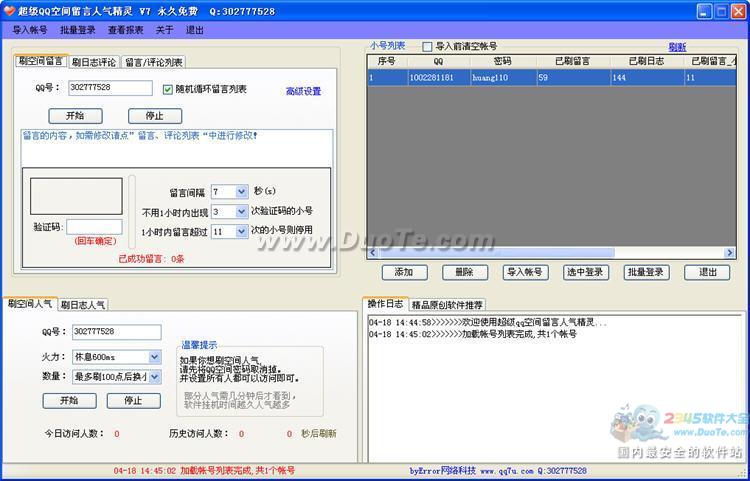Switch to the 操作日志 tab
The image size is (750, 481).
tap(385, 304)
